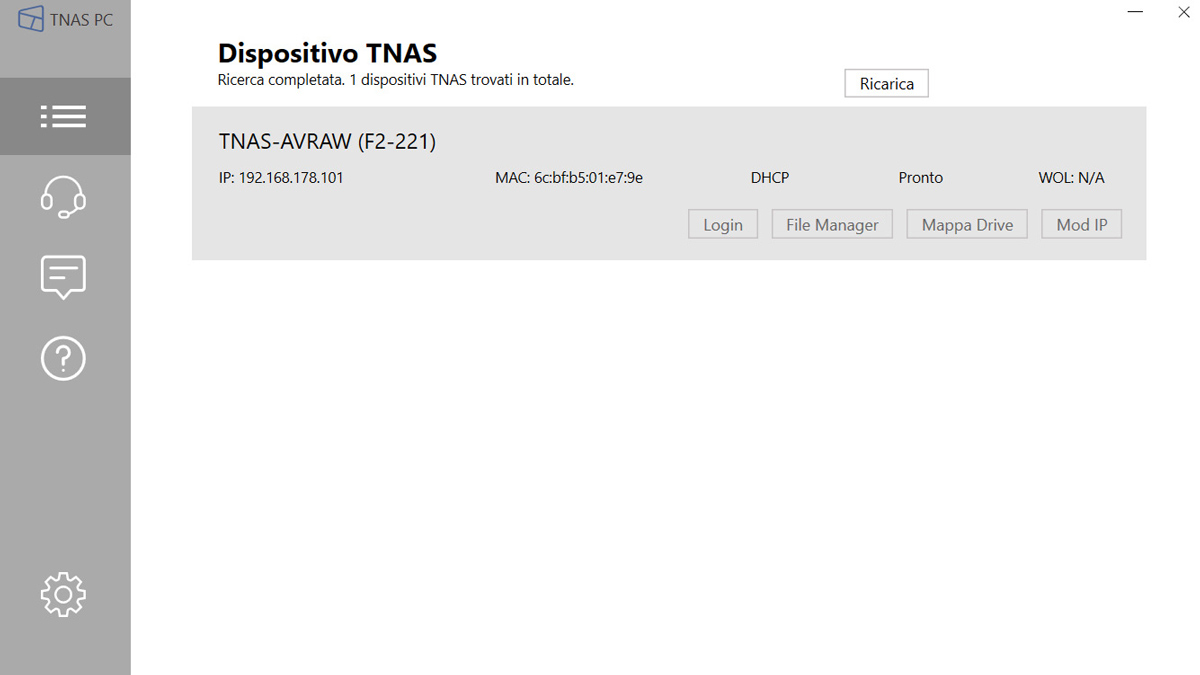The height and width of the screenshot is (675, 1200).
Task: Open File Manager for the TNAS device
Action: click(x=832, y=225)
